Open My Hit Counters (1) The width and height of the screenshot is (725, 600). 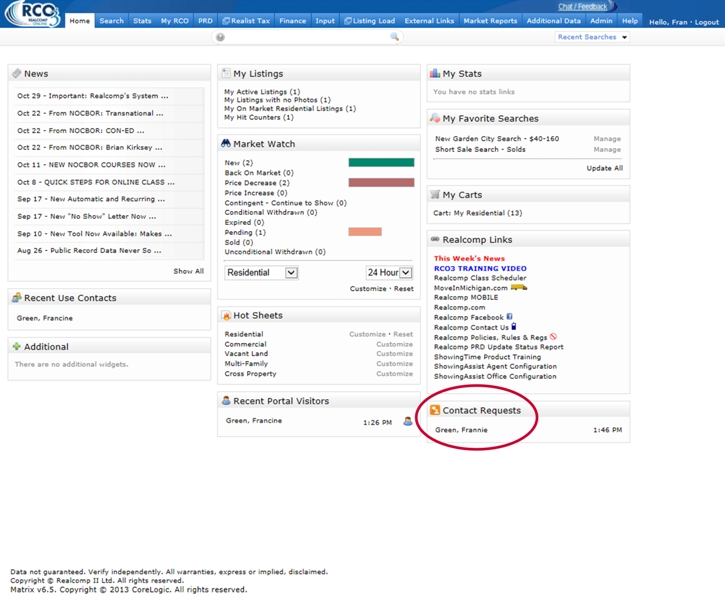(x=259, y=117)
